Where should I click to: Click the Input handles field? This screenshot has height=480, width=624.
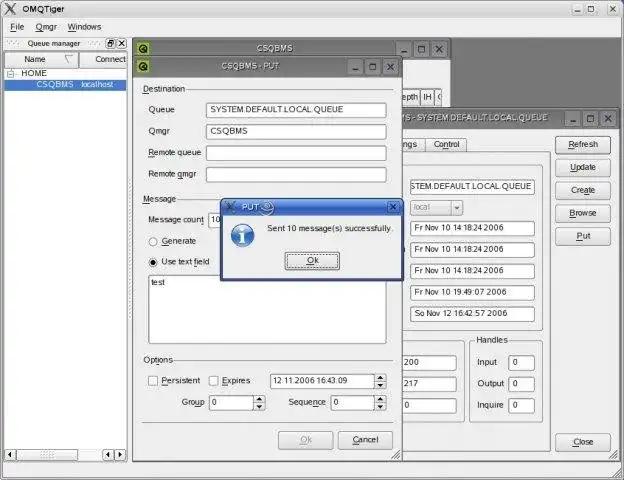521,363
